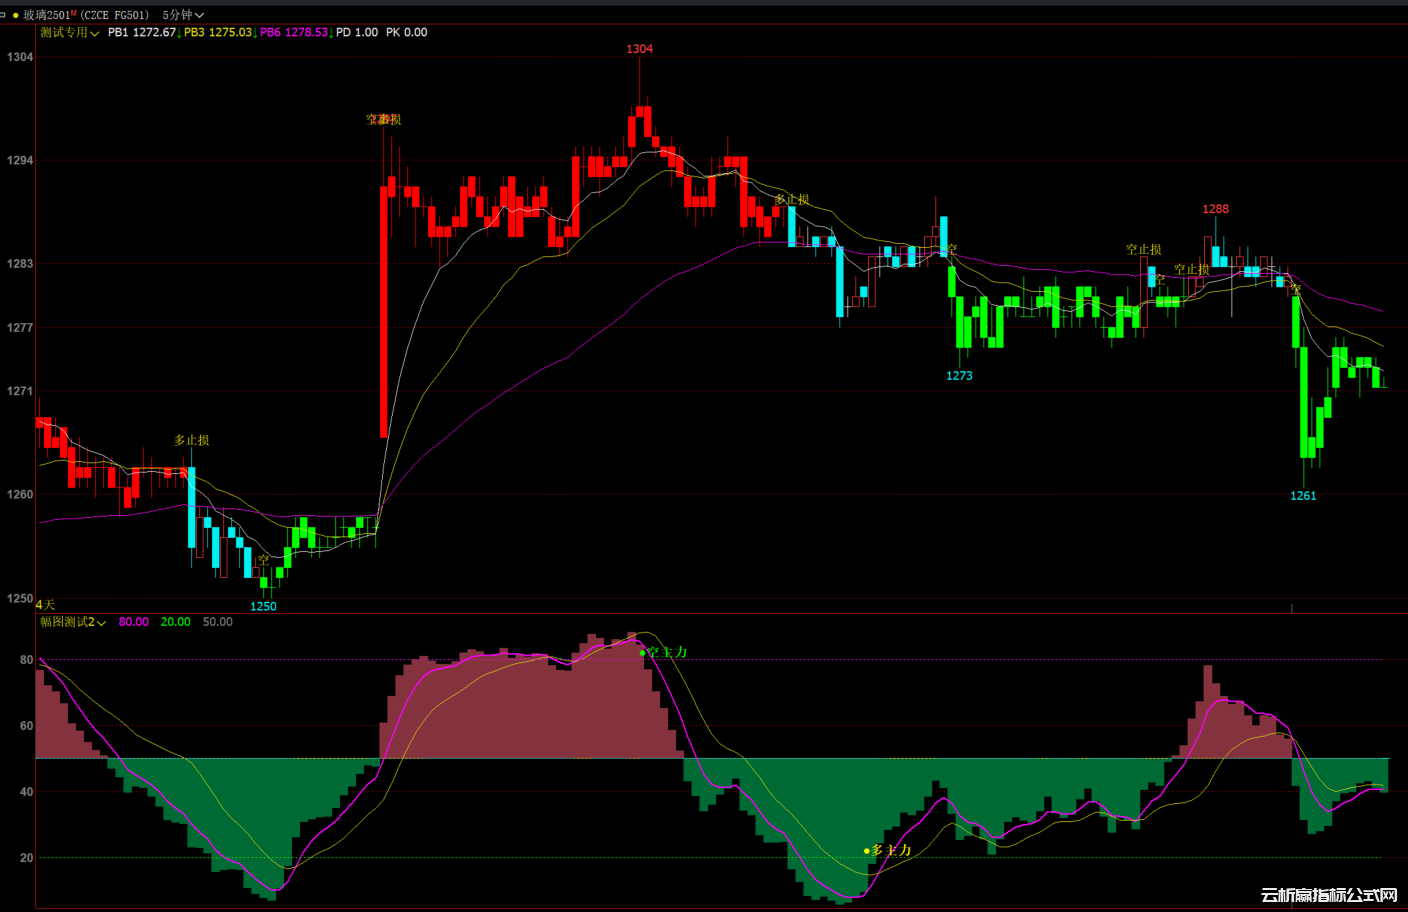Click the green 20.00 parameter value
The height and width of the screenshot is (912, 1408).
[x=176, y=622]
